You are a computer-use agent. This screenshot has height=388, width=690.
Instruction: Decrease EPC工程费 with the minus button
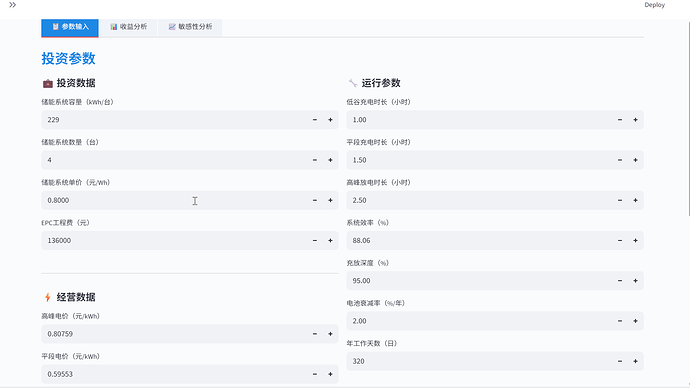coord(315,241)
